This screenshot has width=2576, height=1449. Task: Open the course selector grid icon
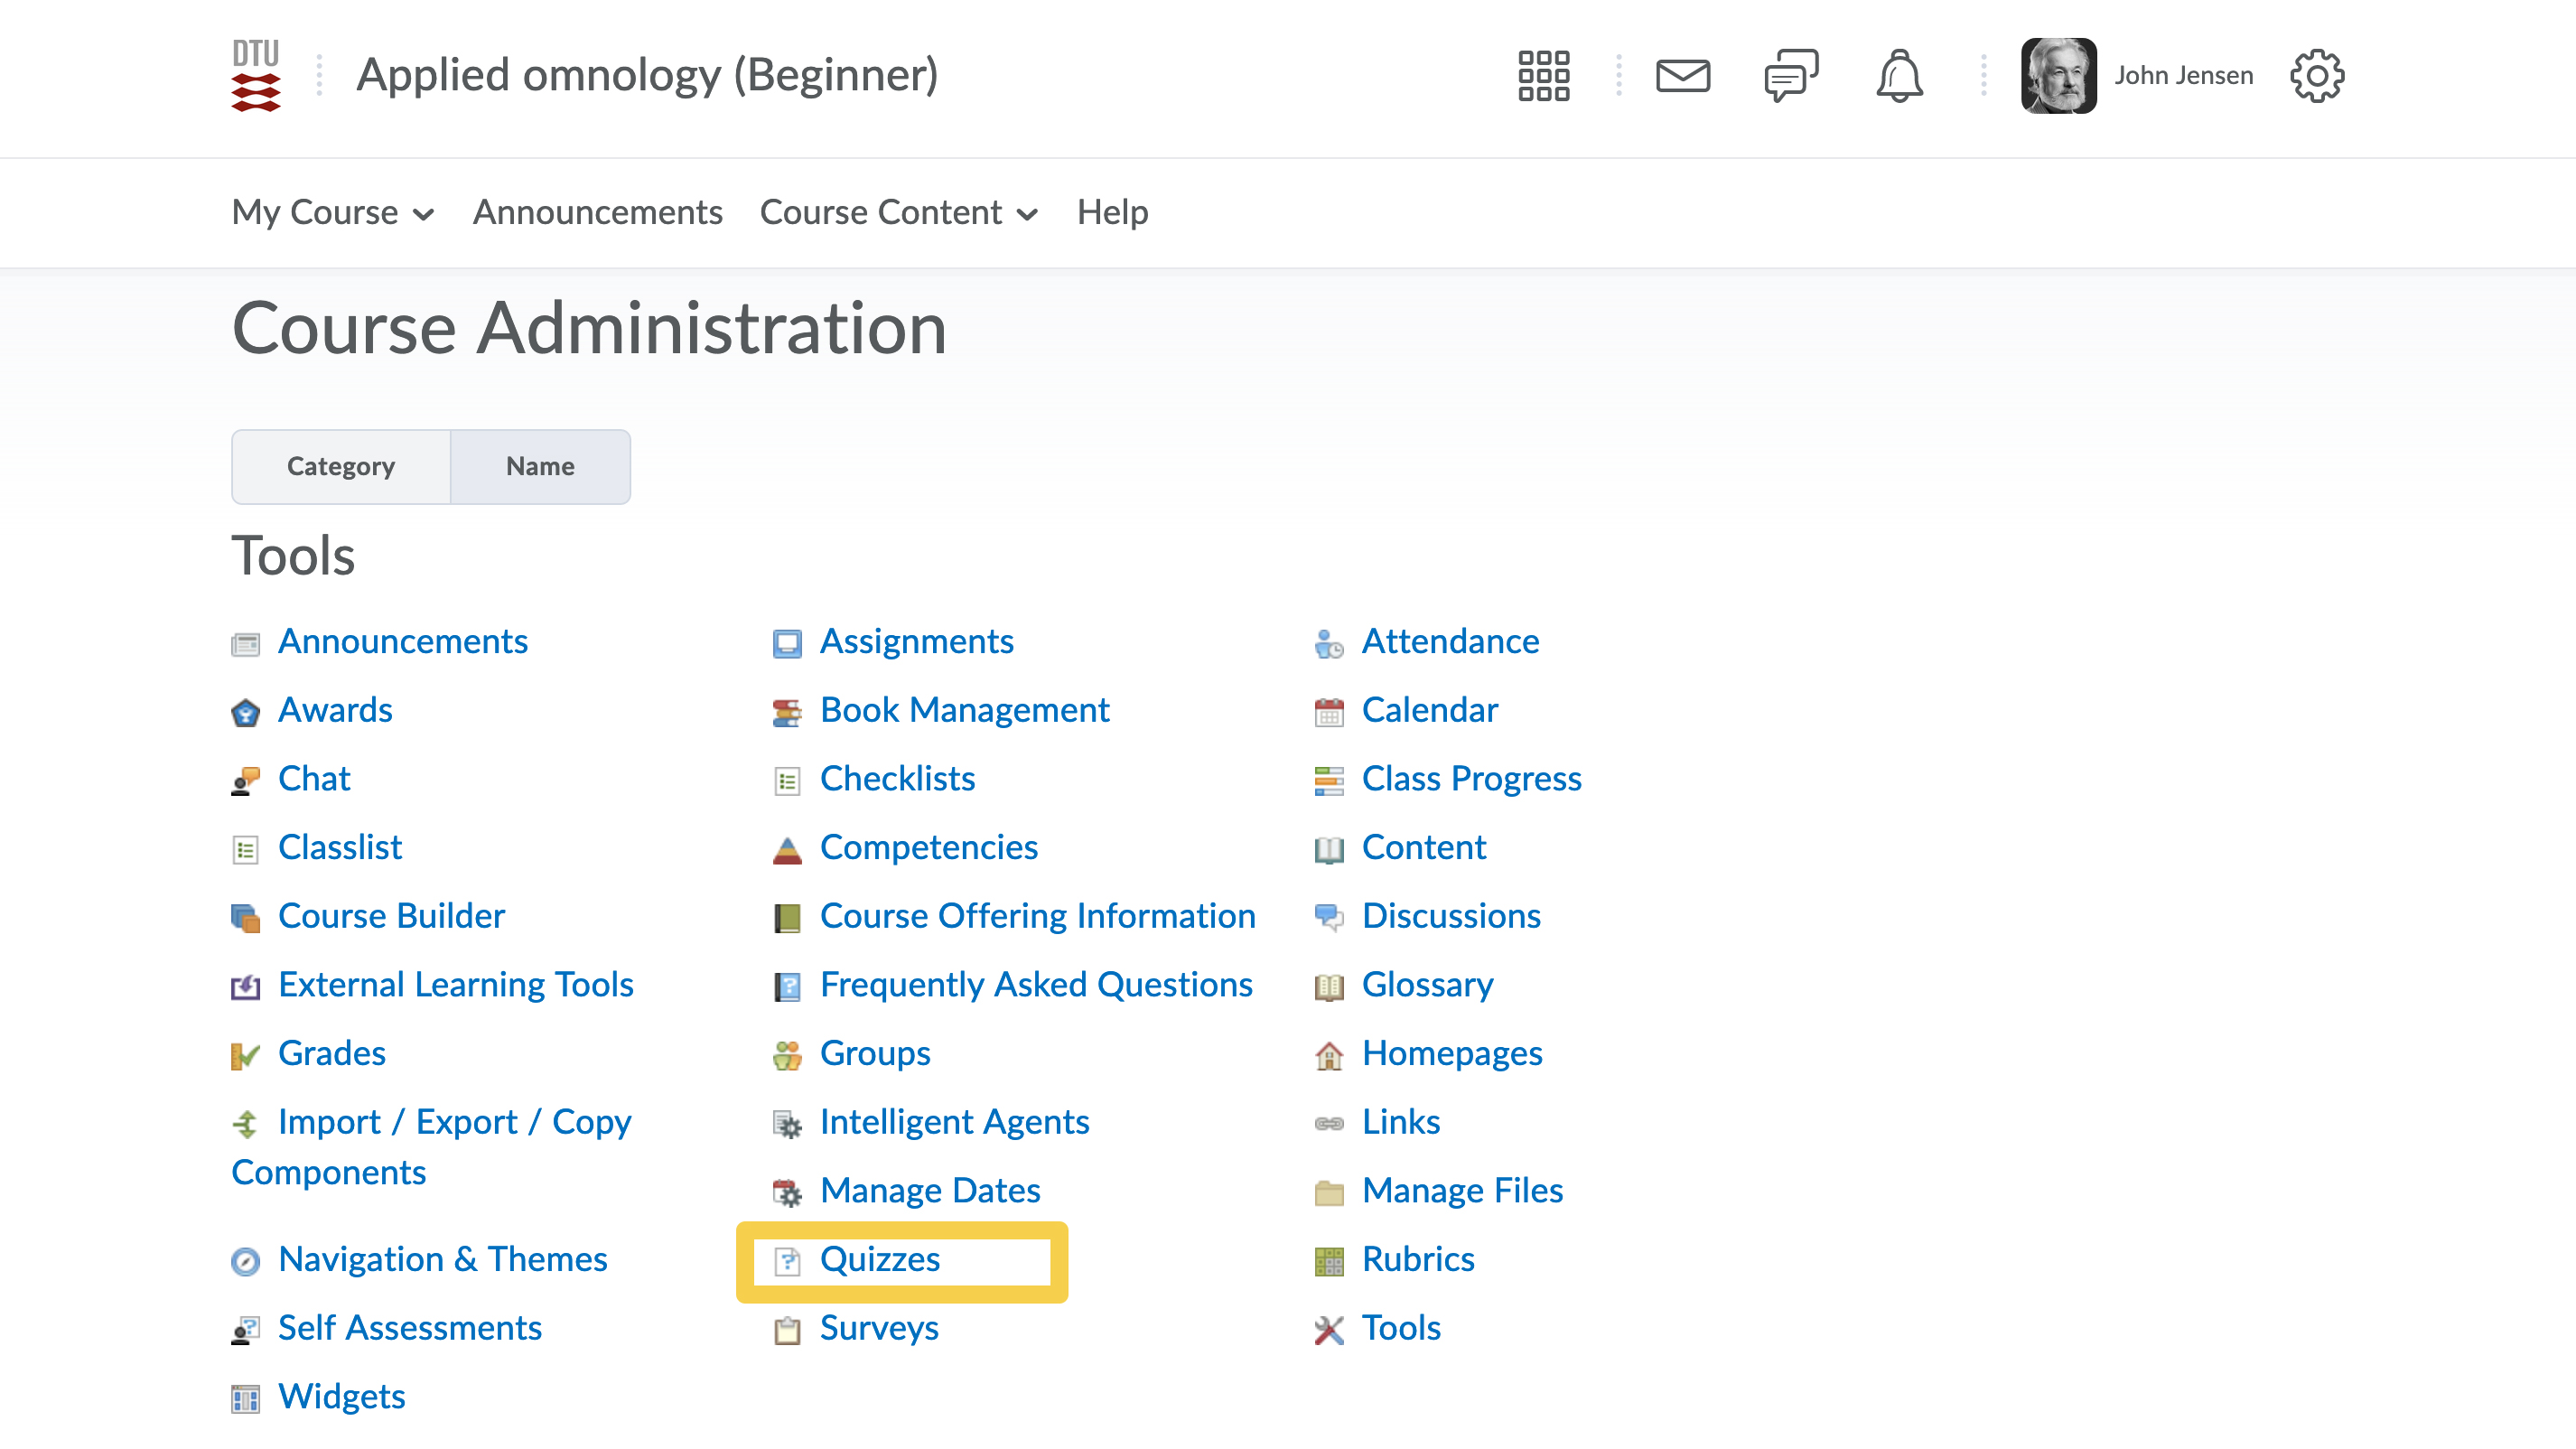1543,76
